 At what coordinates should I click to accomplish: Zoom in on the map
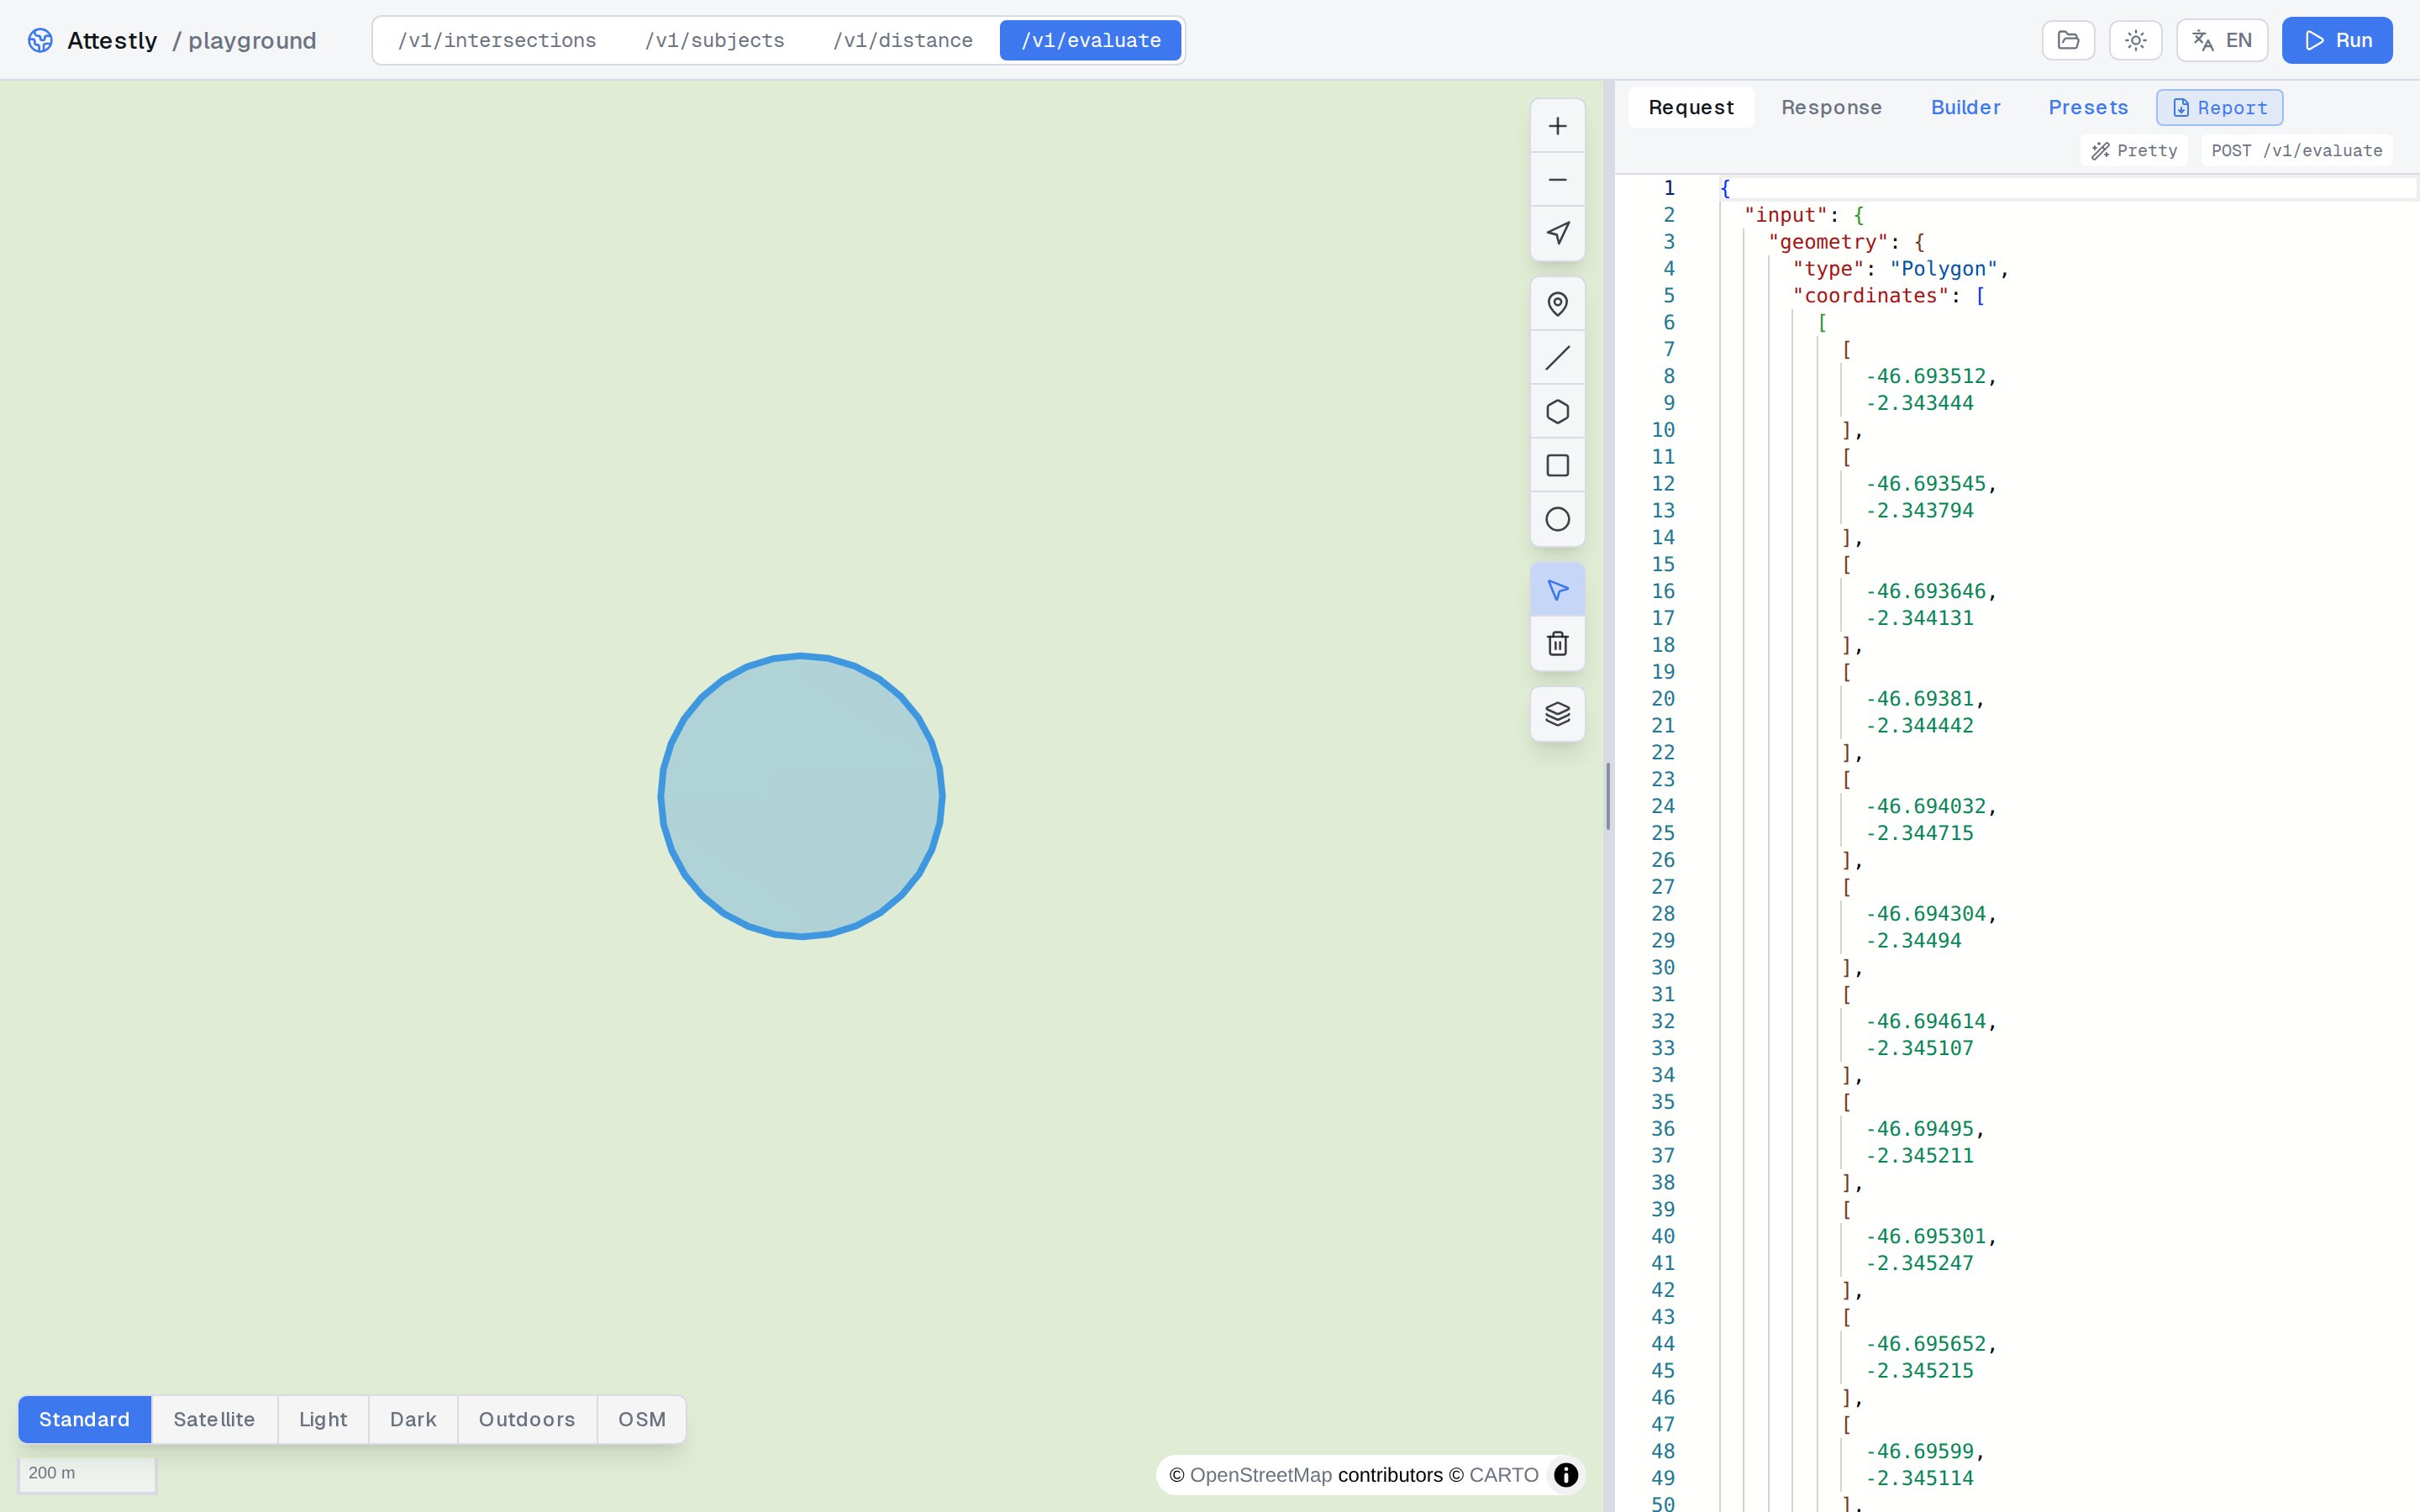click(x=1557, y=126)
